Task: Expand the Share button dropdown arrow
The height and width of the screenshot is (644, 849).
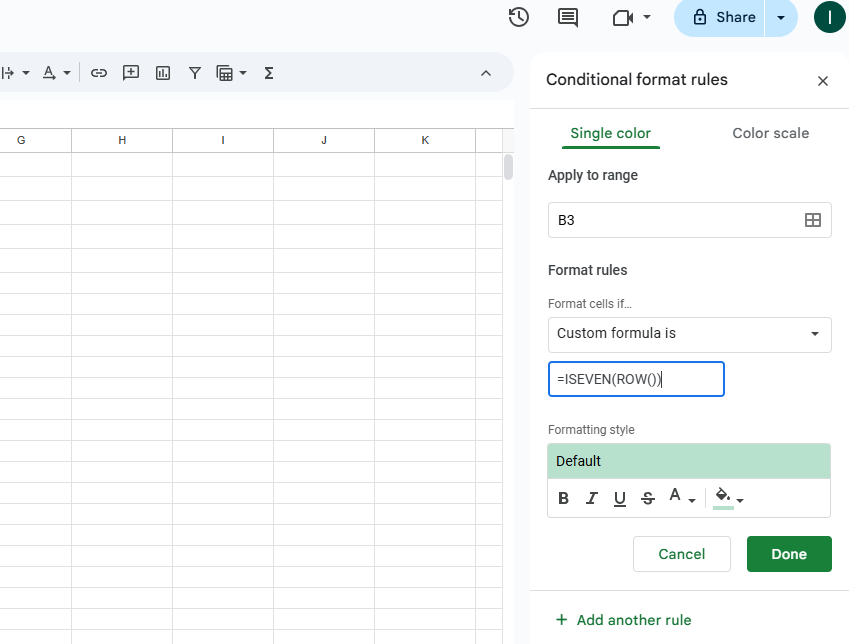Action: pyautogui.click(x=781, y=17)
